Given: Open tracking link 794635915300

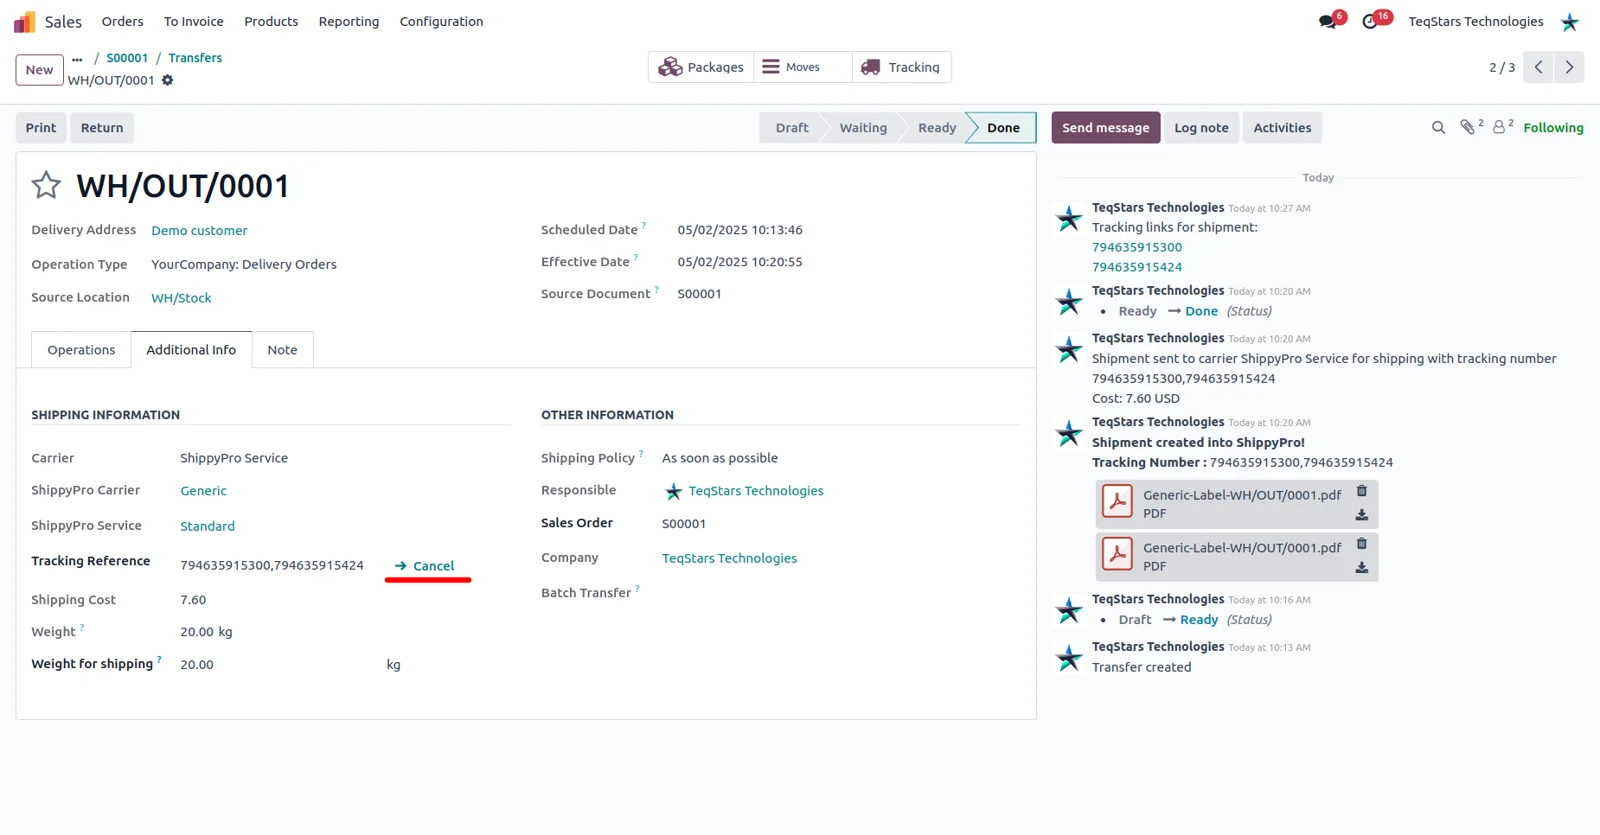Looking at the screenshot, I should tap(1137, 247).
